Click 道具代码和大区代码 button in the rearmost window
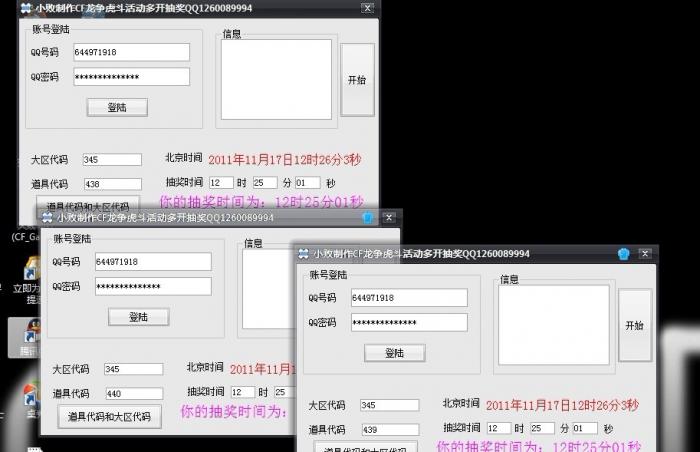Viewport: 700px width, 452px height. (88, 203)
